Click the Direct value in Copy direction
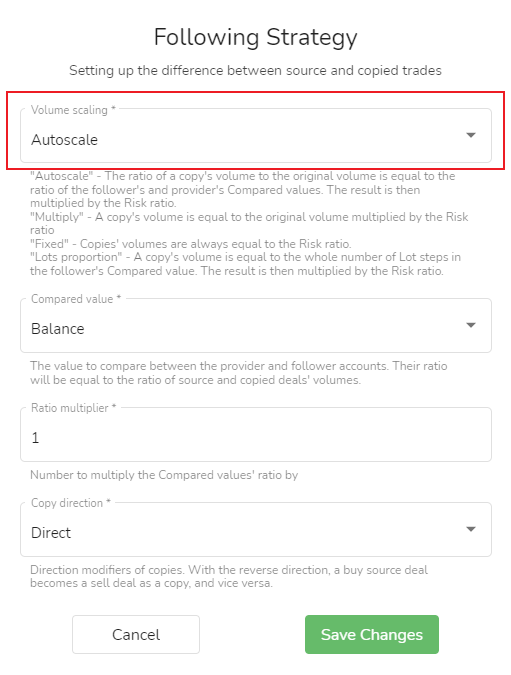 click(51, 533)
